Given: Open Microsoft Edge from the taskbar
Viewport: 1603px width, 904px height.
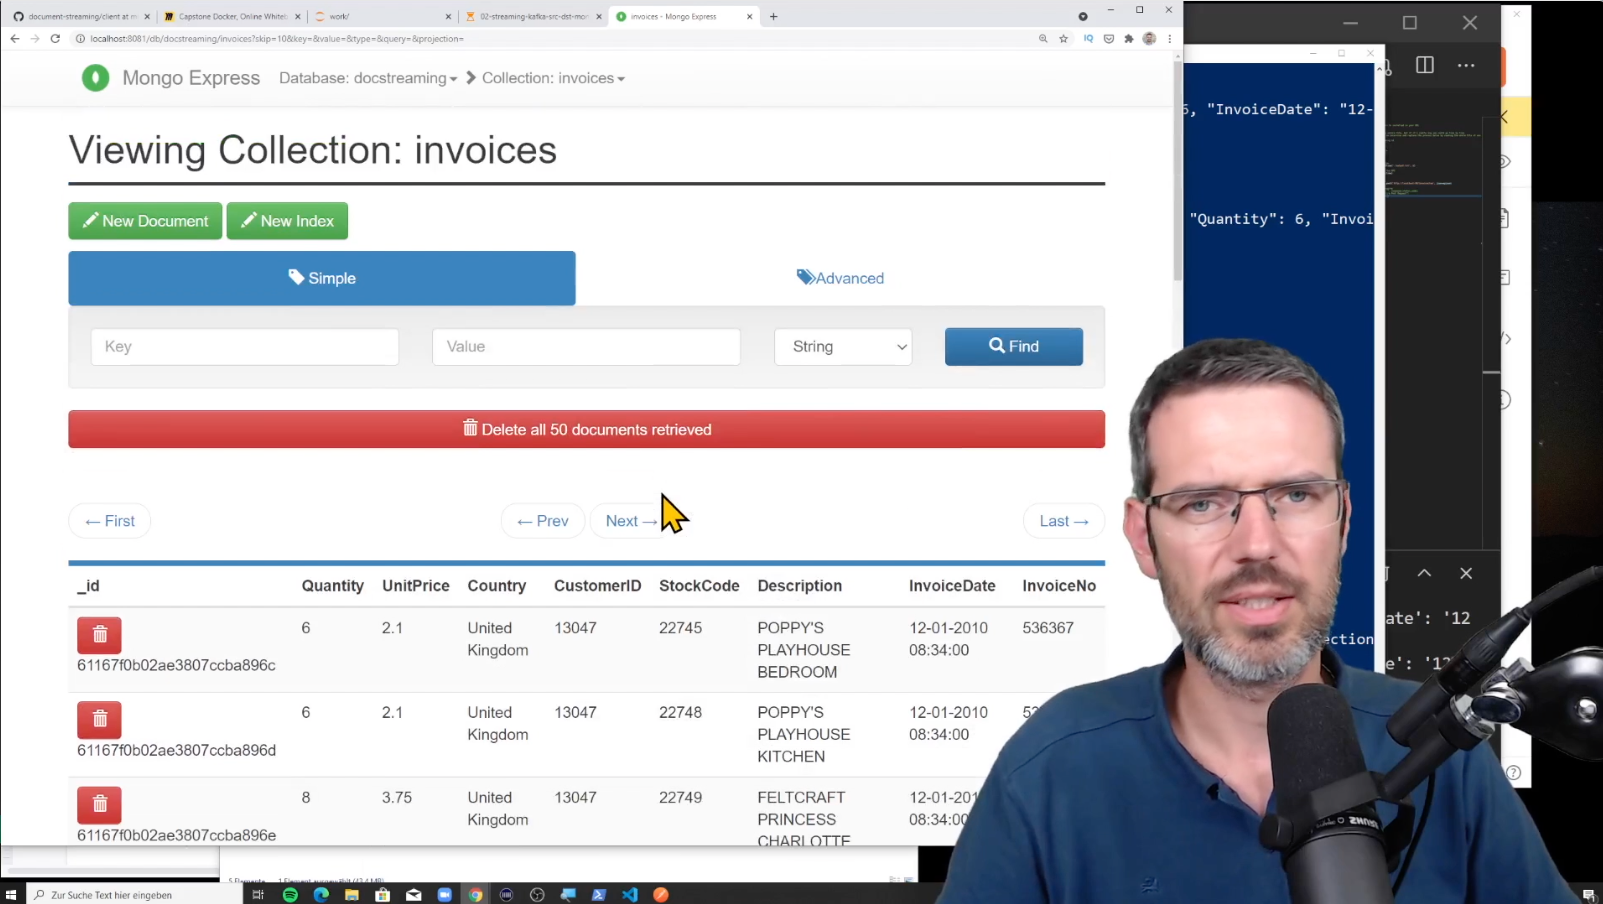Looking at the screenshot, I should pyautogui.click(x=321, y=895).
